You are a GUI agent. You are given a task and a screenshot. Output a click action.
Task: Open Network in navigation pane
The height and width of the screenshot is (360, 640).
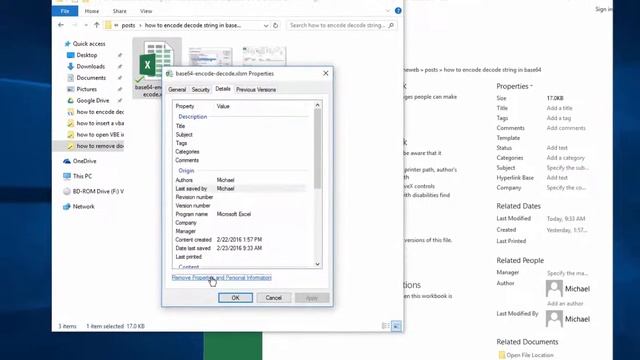point(83,207)
